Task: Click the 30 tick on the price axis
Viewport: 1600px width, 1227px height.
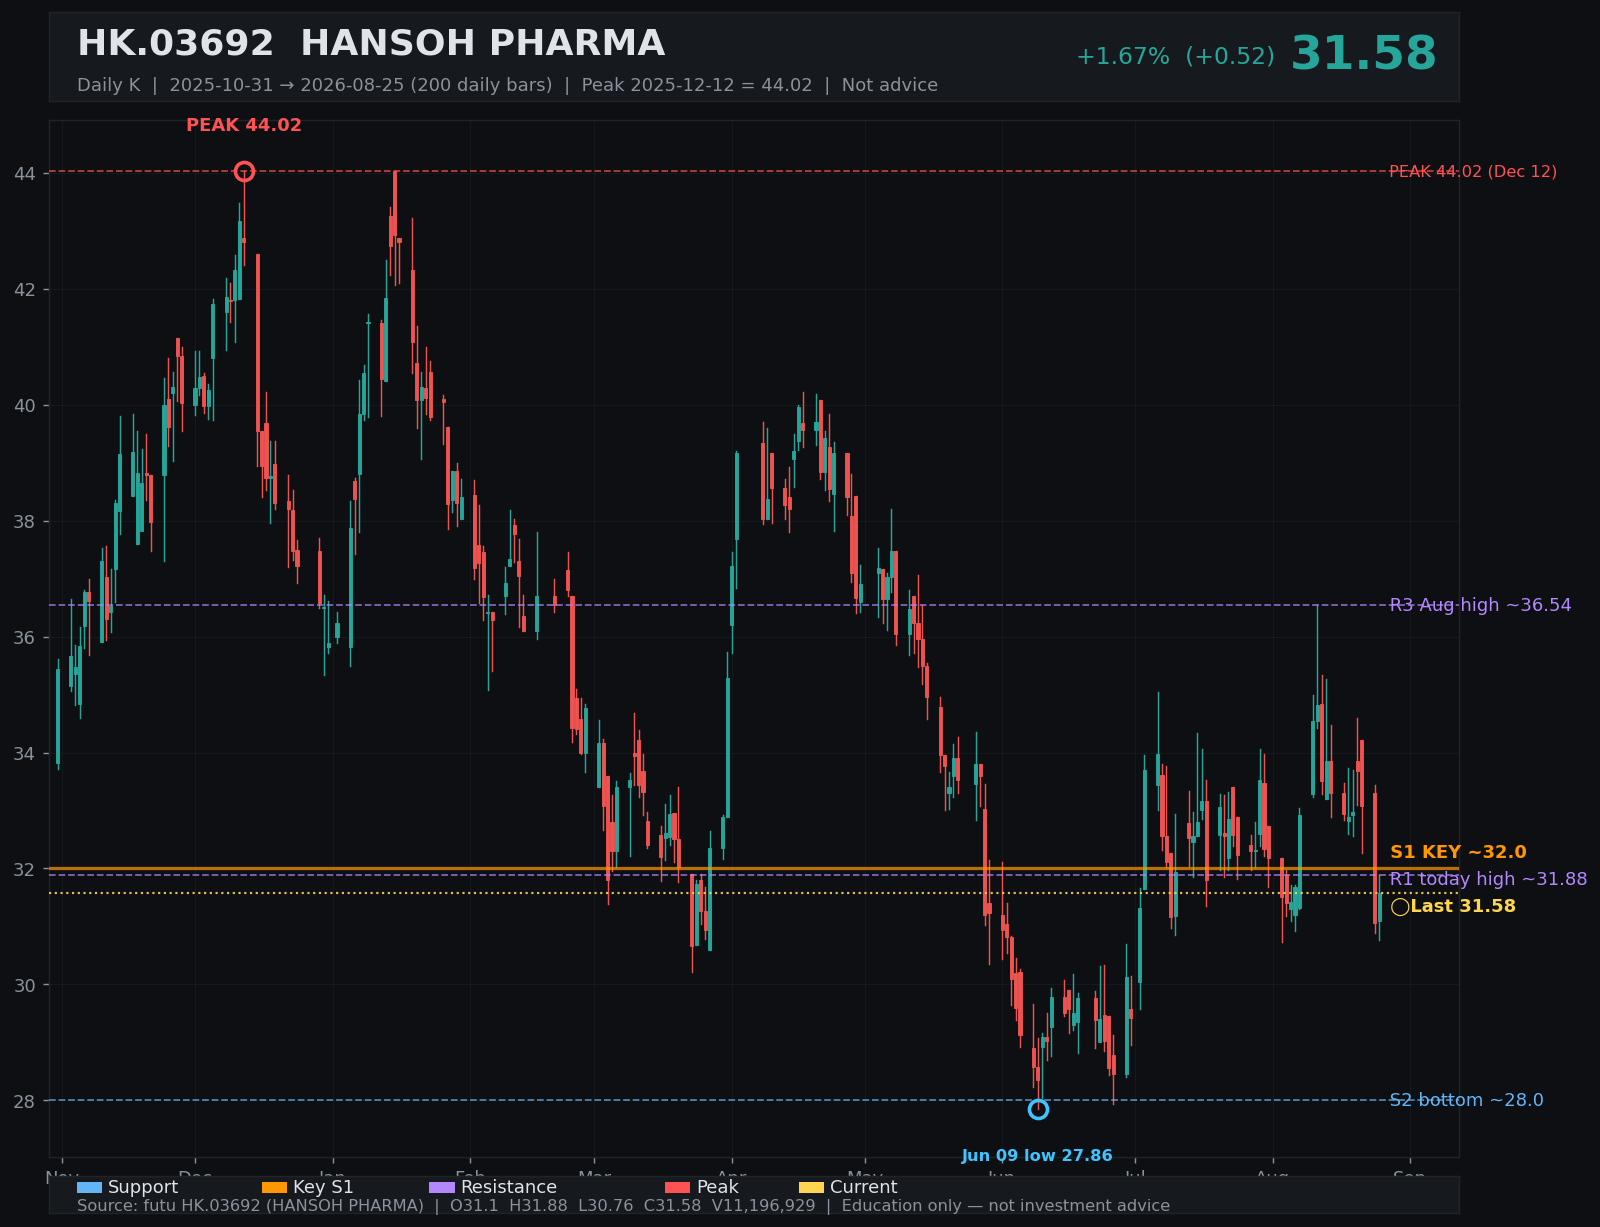Action: click(24, 986)
